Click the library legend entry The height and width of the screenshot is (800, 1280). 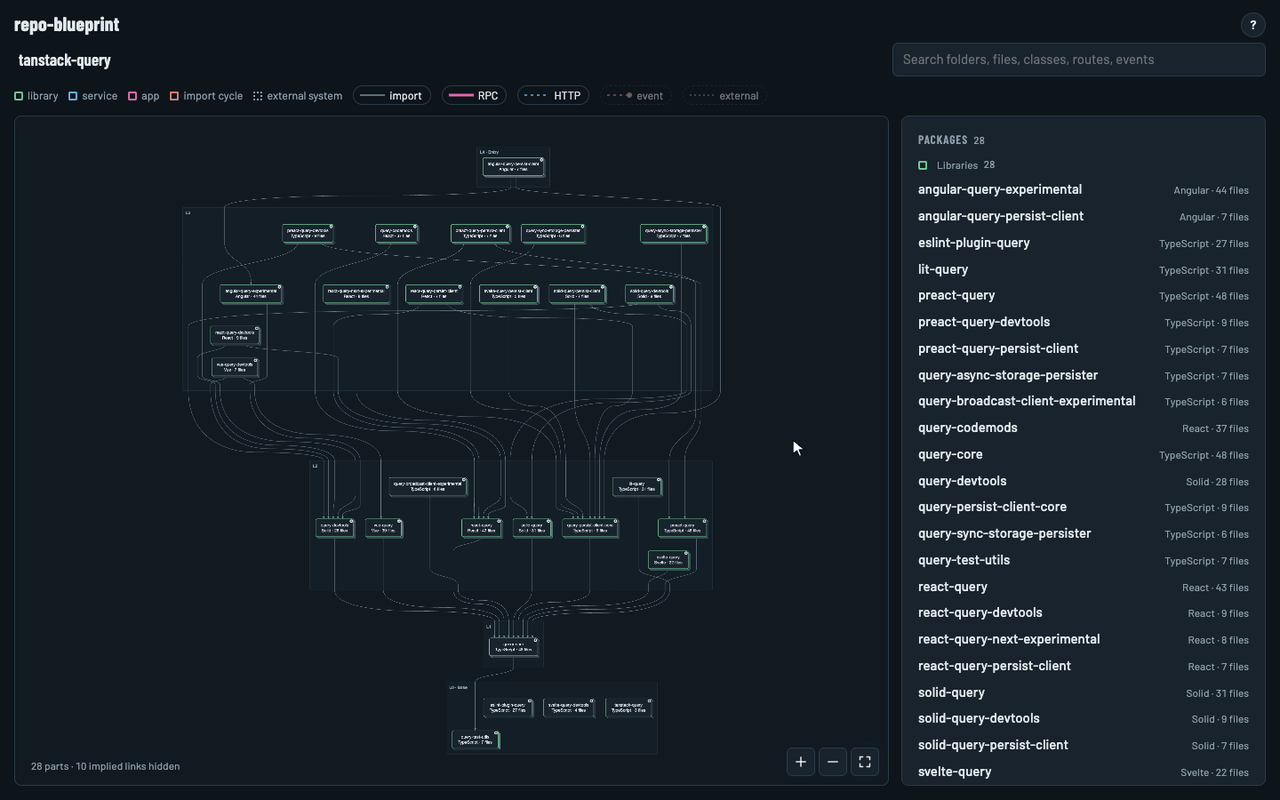tap(36, 96)
